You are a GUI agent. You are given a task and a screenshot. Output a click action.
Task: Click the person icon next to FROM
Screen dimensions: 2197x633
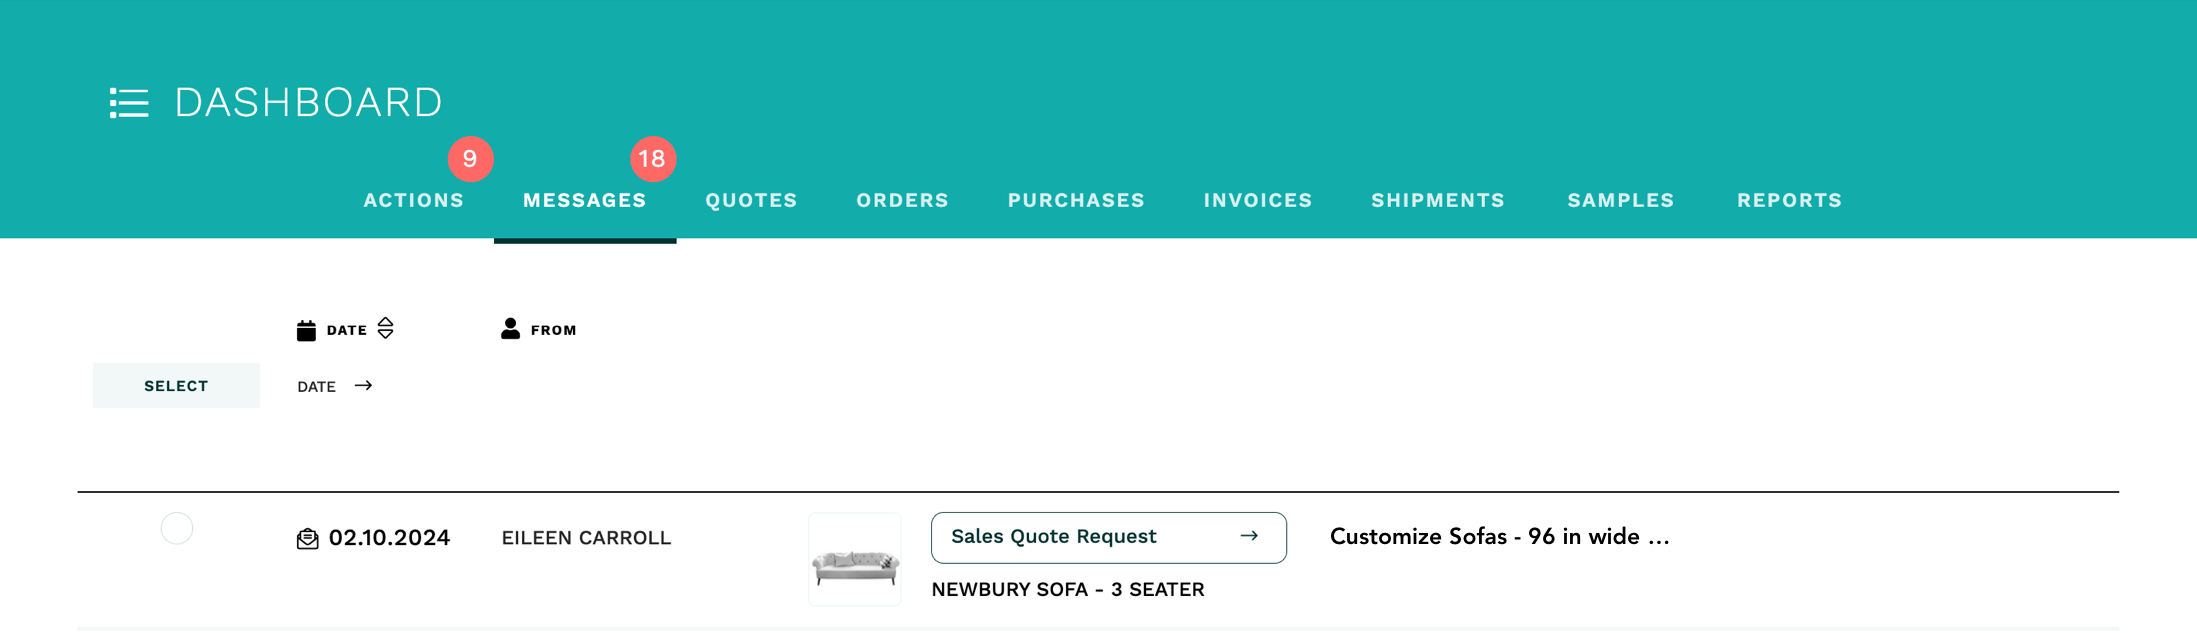(511, 328)
